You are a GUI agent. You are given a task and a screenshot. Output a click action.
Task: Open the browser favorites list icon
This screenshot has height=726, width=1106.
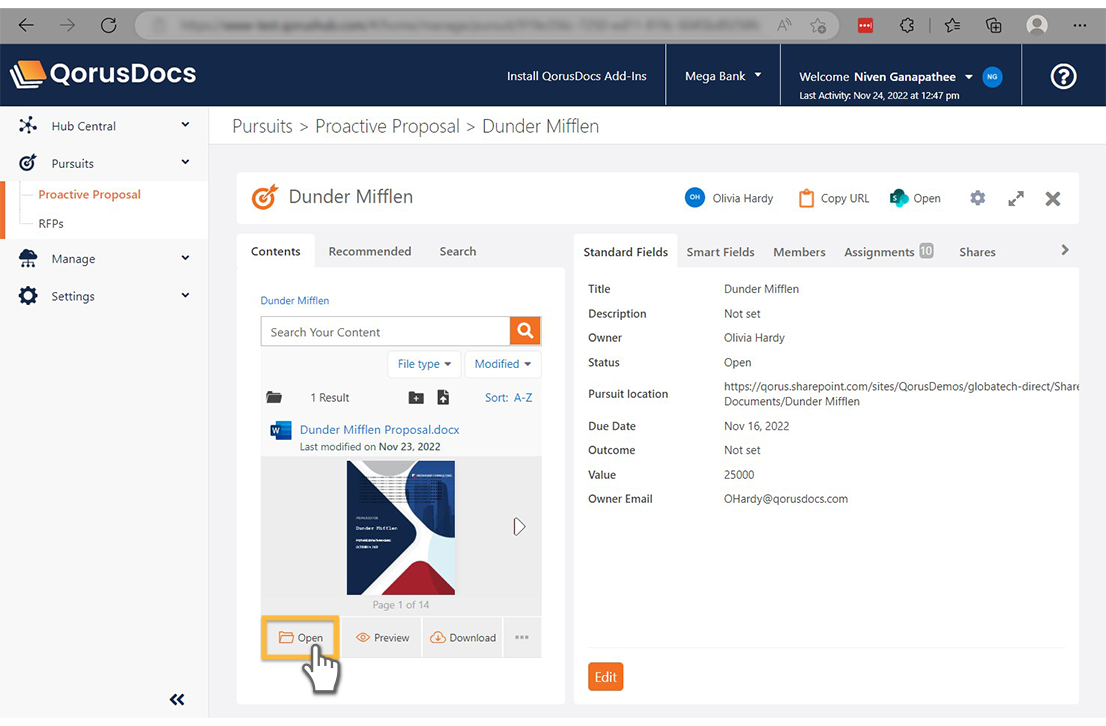pos(952,25)
